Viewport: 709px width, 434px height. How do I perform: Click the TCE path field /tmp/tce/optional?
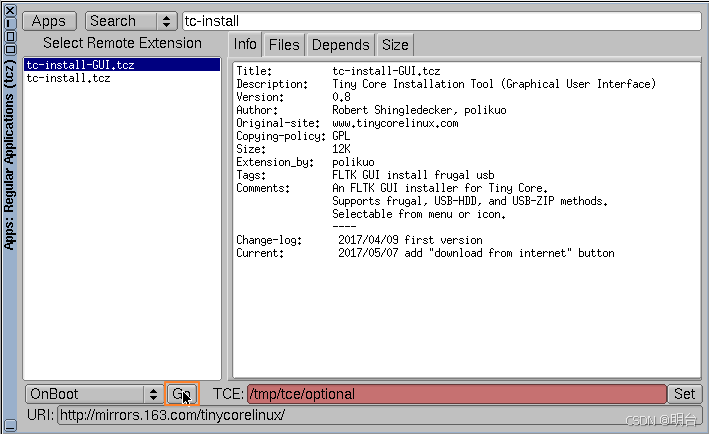pyautogui.click(x=457, y=394)
